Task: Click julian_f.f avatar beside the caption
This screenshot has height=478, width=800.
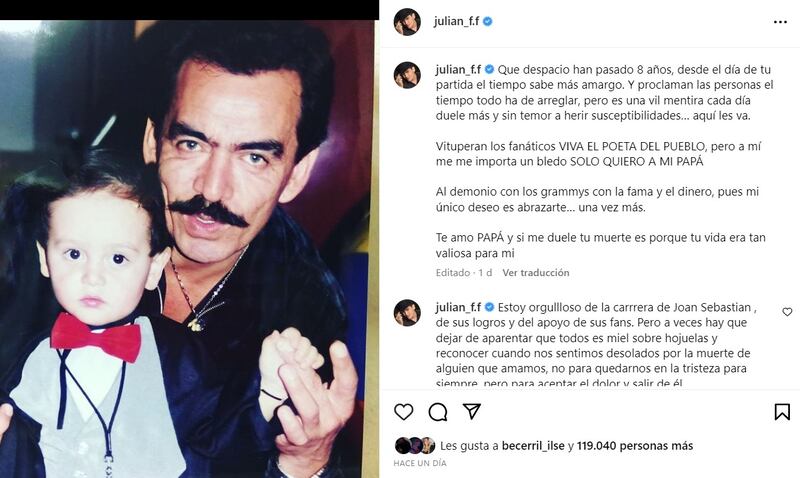Action: [407, 75]
